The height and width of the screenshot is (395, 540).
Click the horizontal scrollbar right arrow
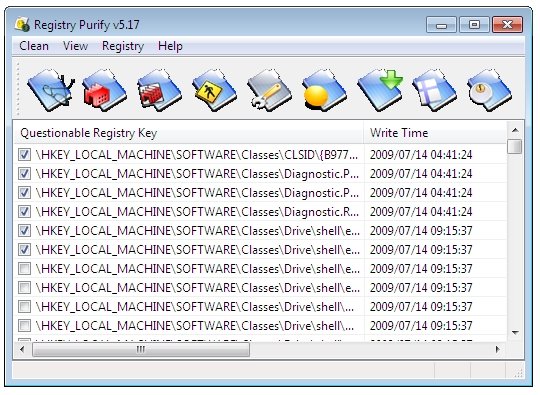point(498,350)
